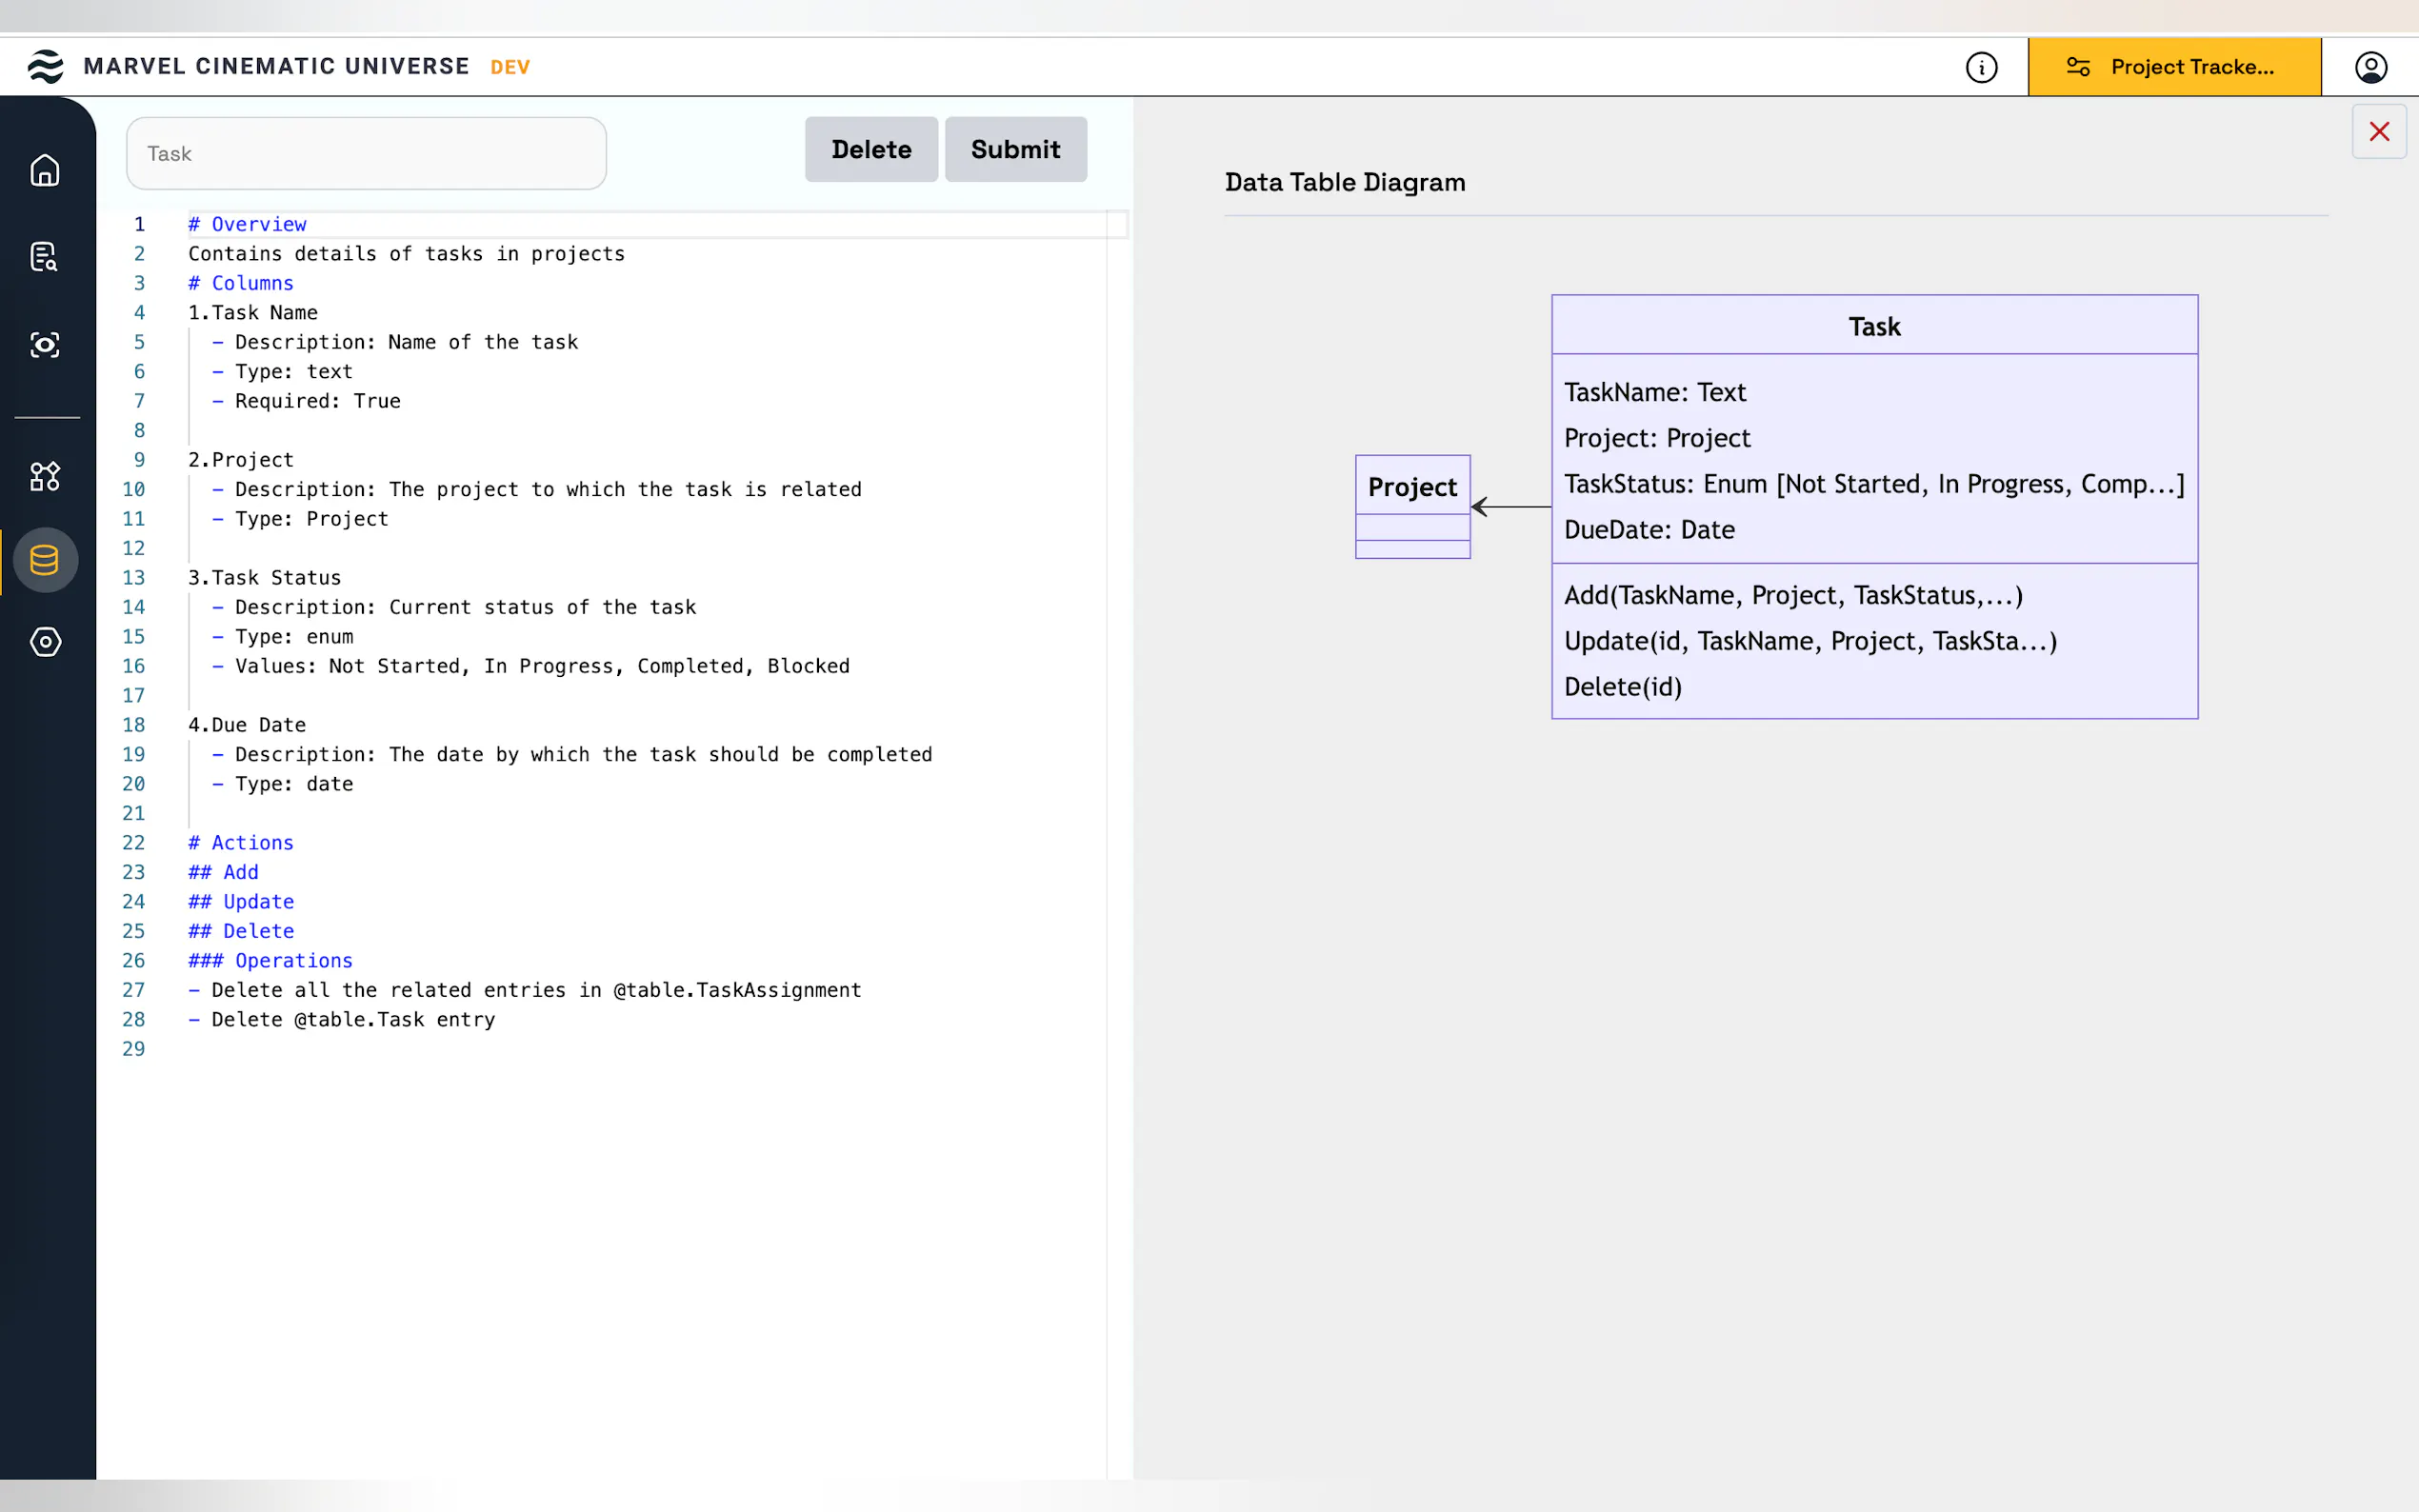This screenshot has height=1512, width=2419.
Task: Open the hexagon settings sidebar icon
Action: click(45, 642)
